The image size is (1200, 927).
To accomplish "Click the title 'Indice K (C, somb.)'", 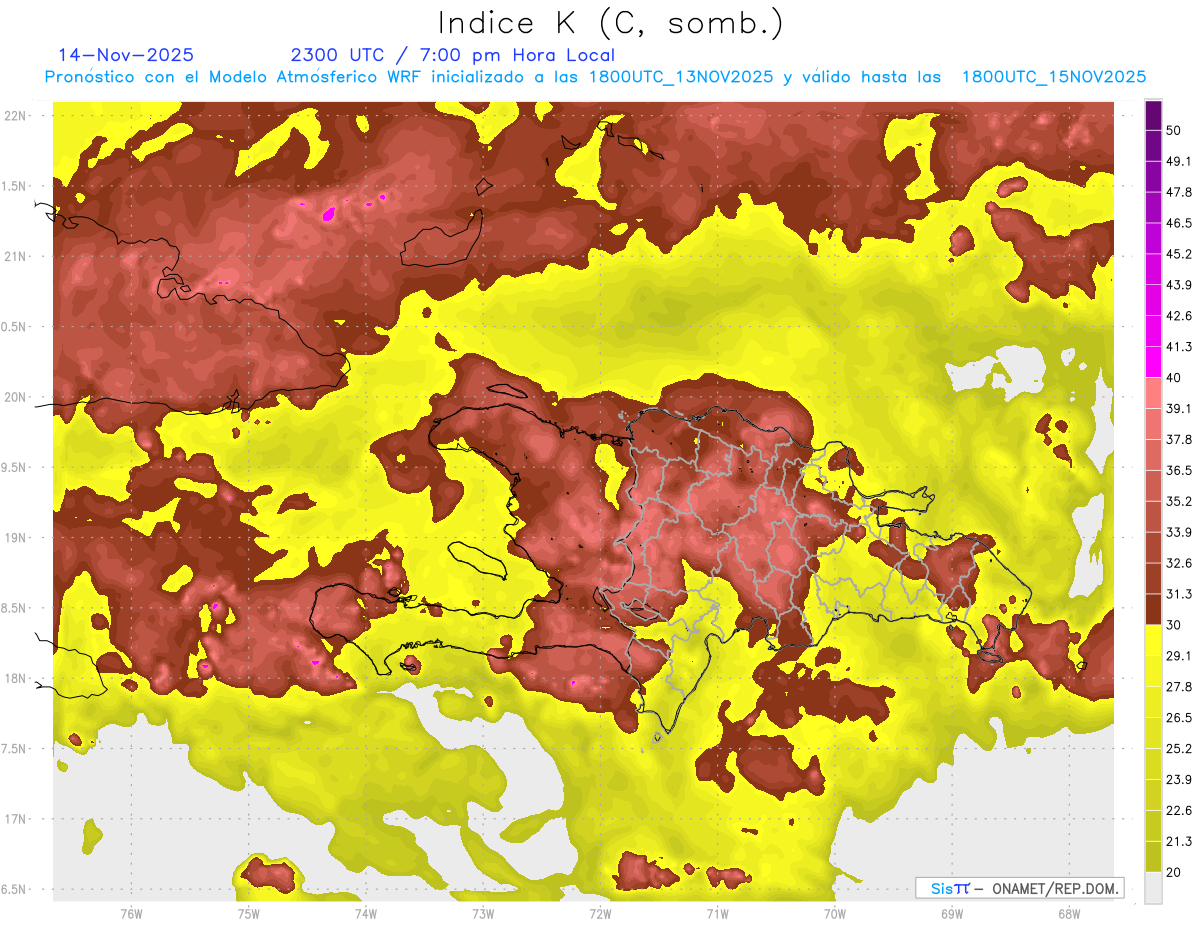I will [612, 22].
